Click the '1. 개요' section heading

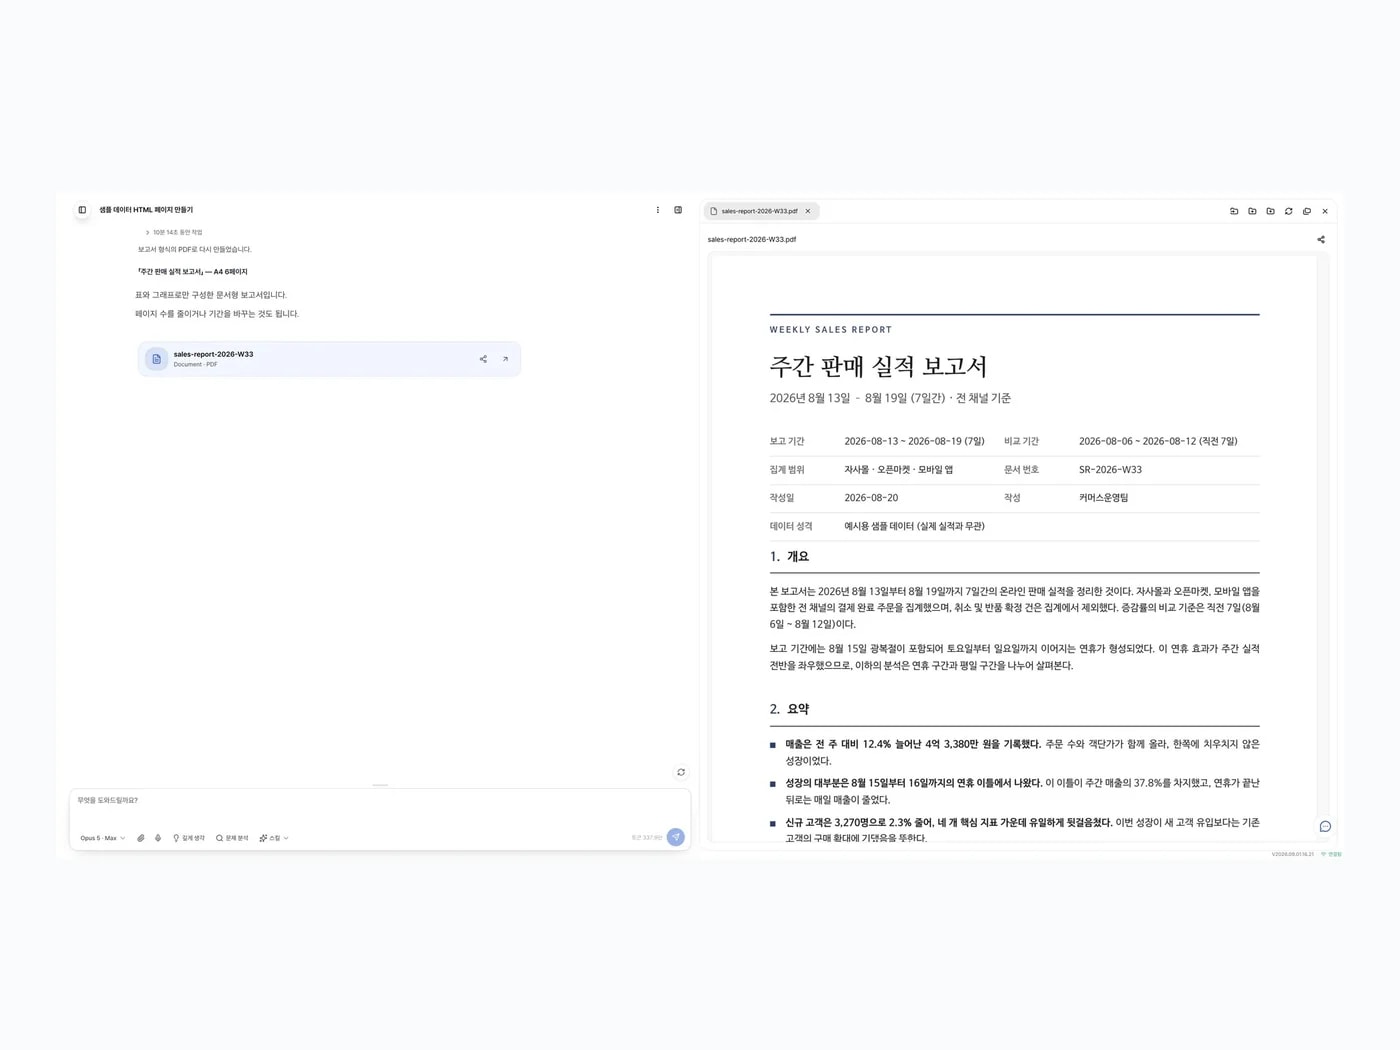(x=789, y=556)
